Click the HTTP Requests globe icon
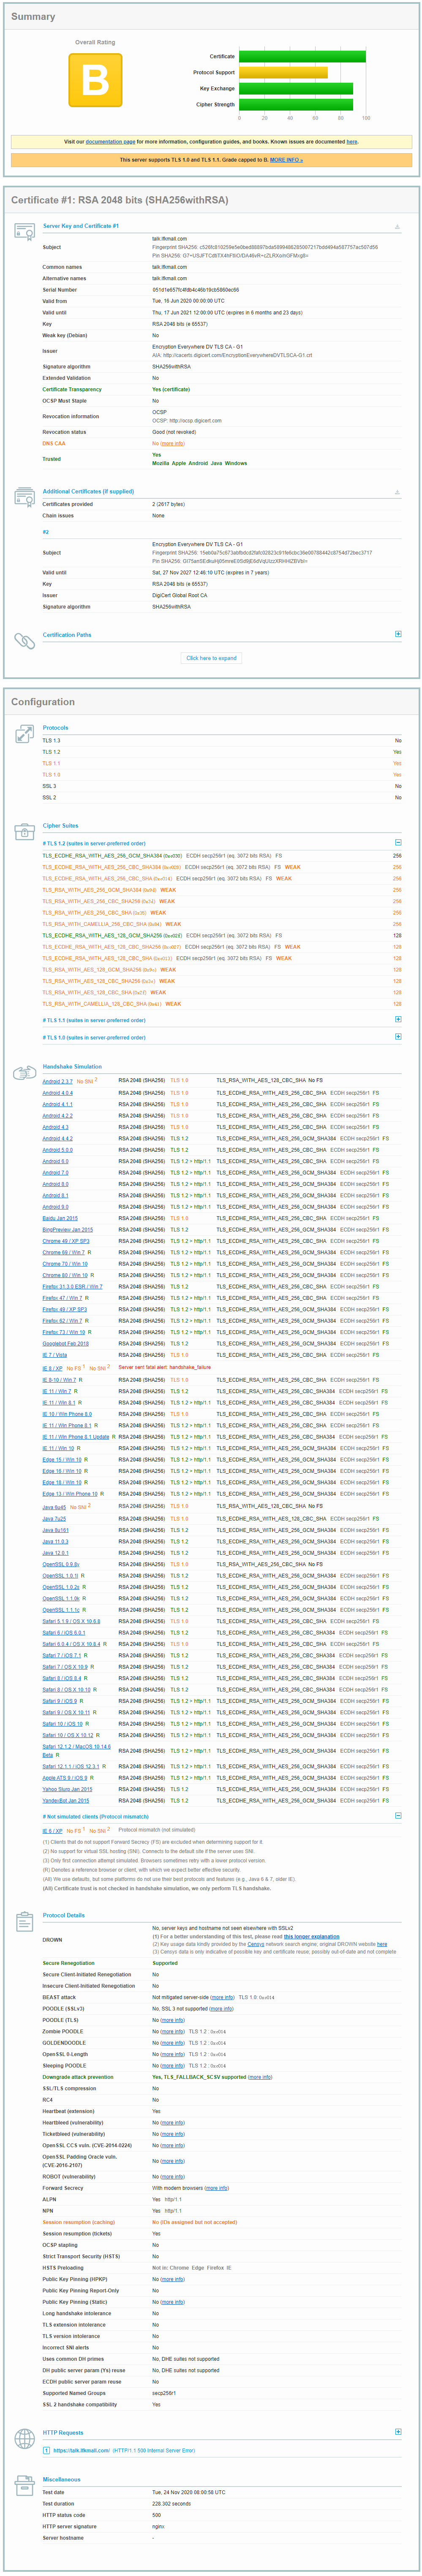 [24, 2439]
